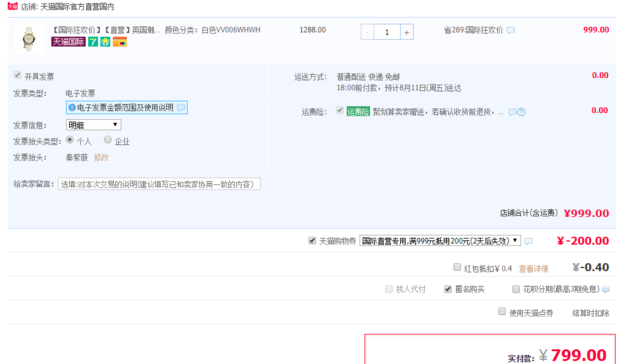Click the store name 天猫国际官方直营国内
The height and width of the screenshot is (364, 627).
(x=77, y=7)
